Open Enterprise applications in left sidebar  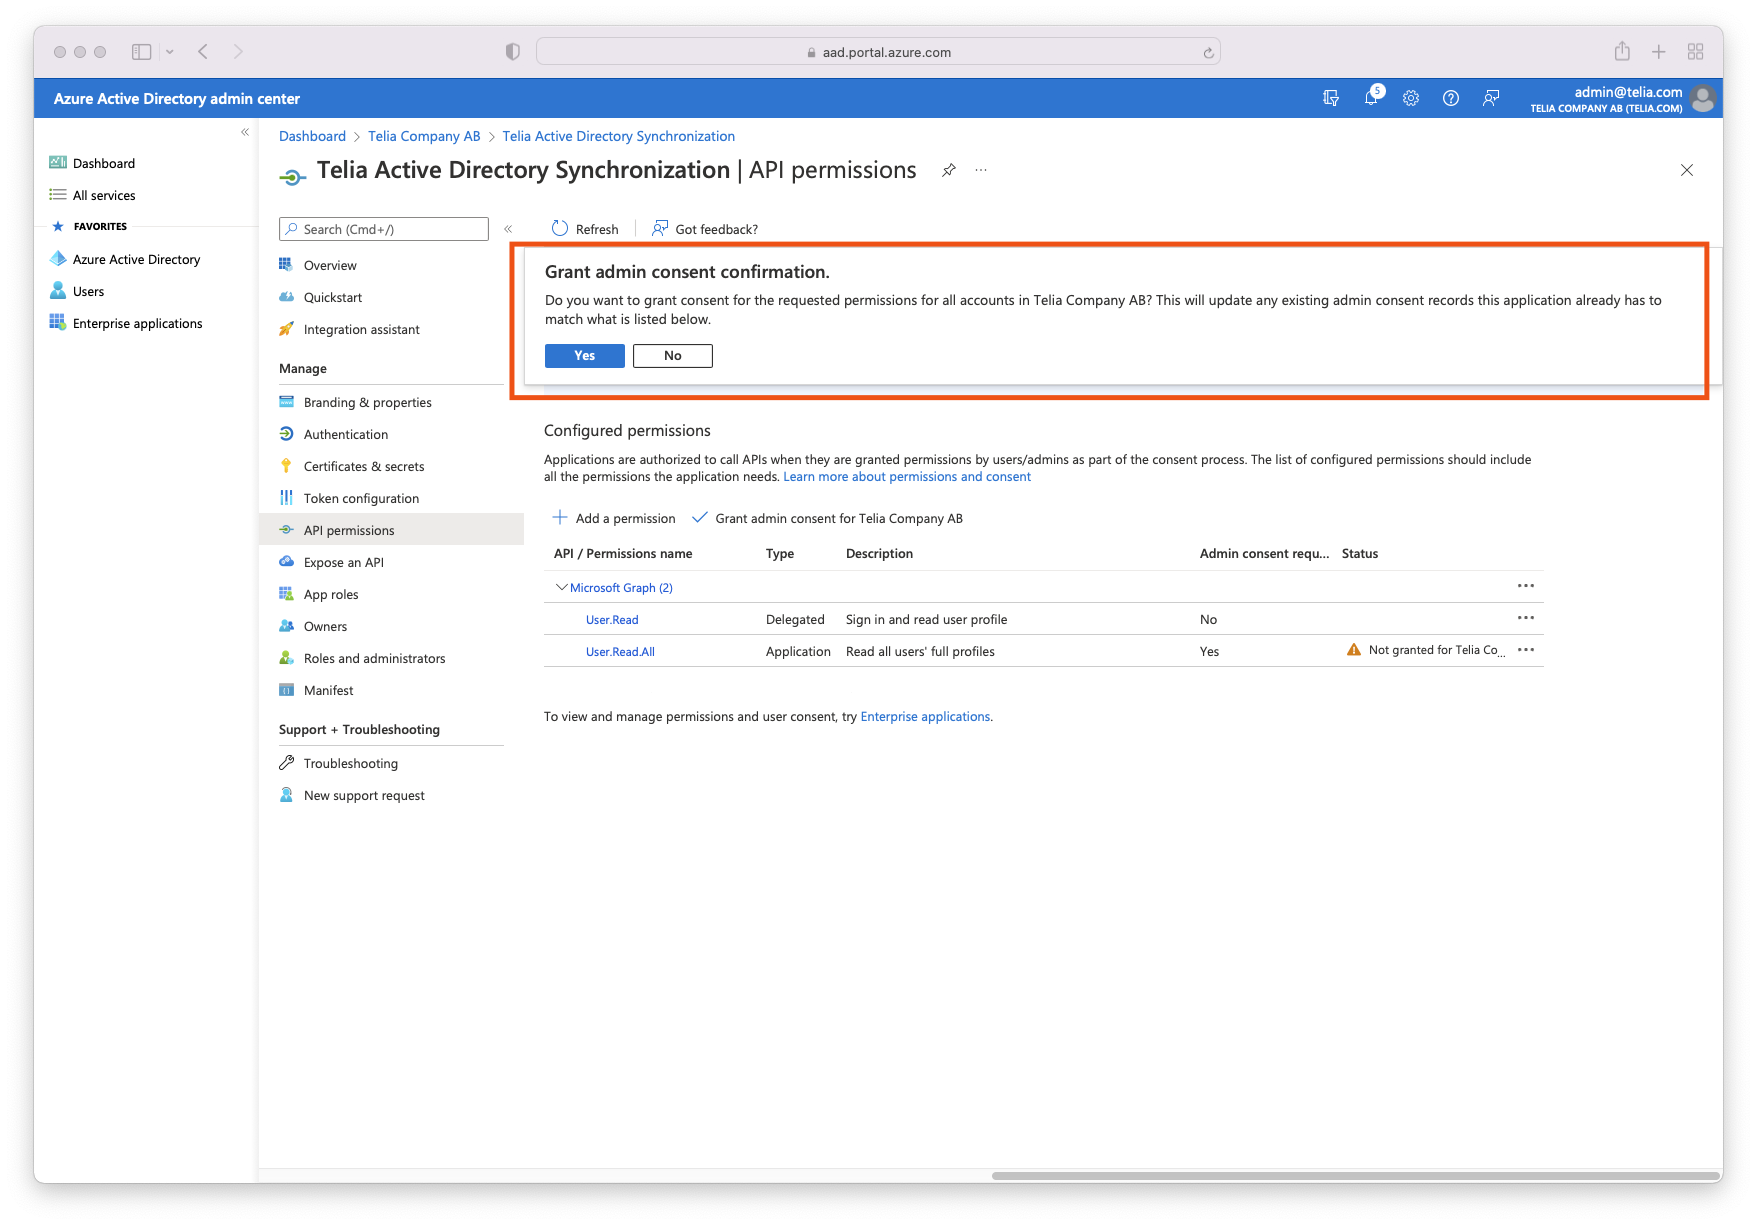click(x=126, y=323)
